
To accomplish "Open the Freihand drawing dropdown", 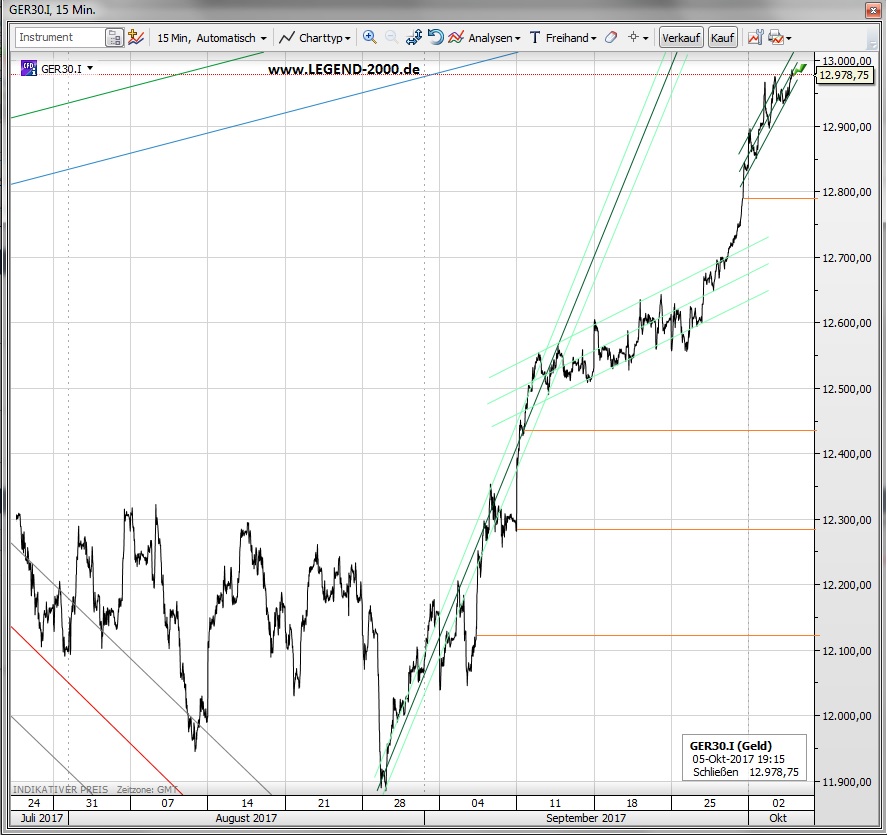I will 571,38.
